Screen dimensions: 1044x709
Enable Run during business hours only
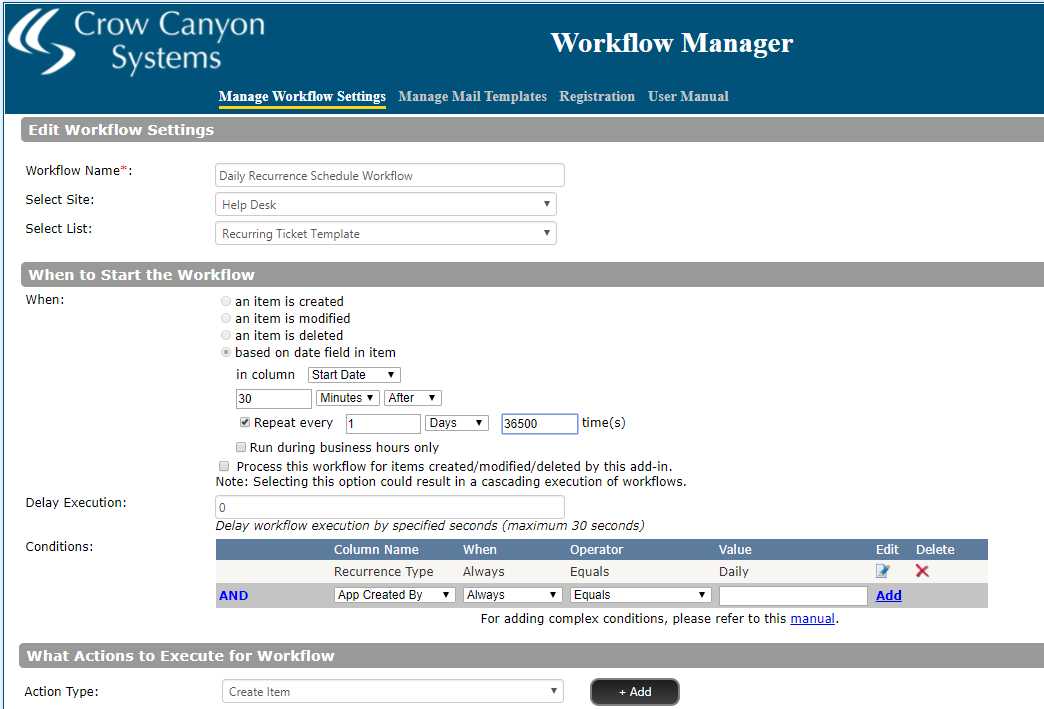point(241,447)
